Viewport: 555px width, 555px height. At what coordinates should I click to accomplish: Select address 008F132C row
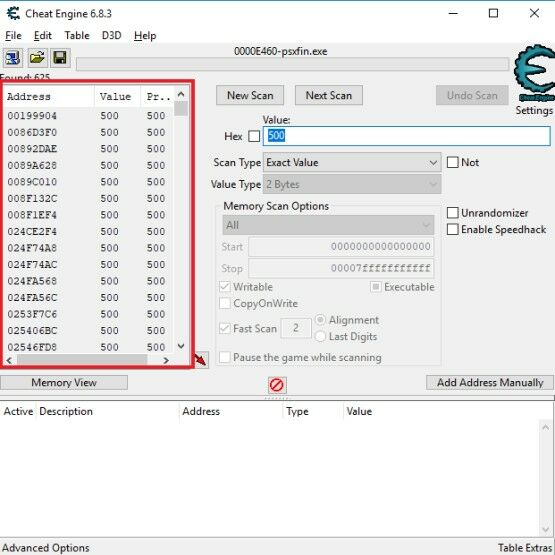88,199
